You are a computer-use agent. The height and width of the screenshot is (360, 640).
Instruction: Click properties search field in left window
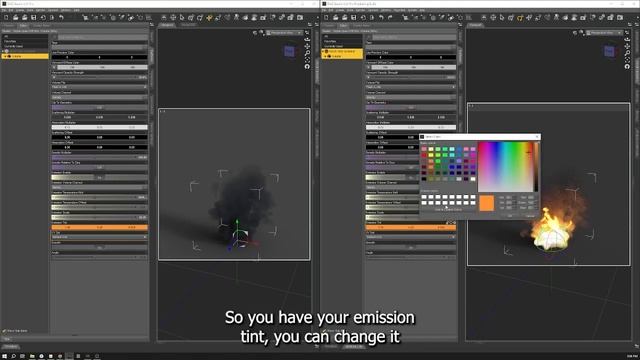[x=102, y=37]
